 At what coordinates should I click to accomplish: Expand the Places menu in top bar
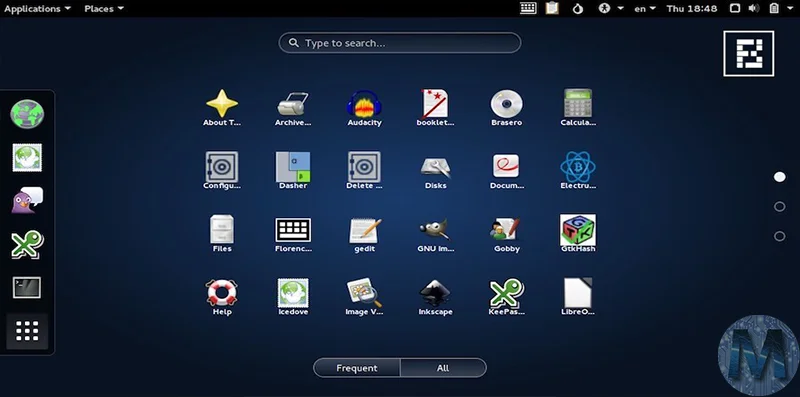pyautogui.click(x=104, y=9)
